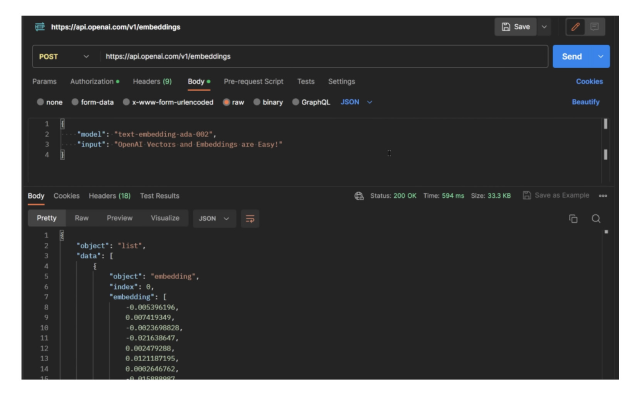This screenshot has height=397, width=640.
Task: Expand the Send button dropdown arrow
Action: click(601, 57)
